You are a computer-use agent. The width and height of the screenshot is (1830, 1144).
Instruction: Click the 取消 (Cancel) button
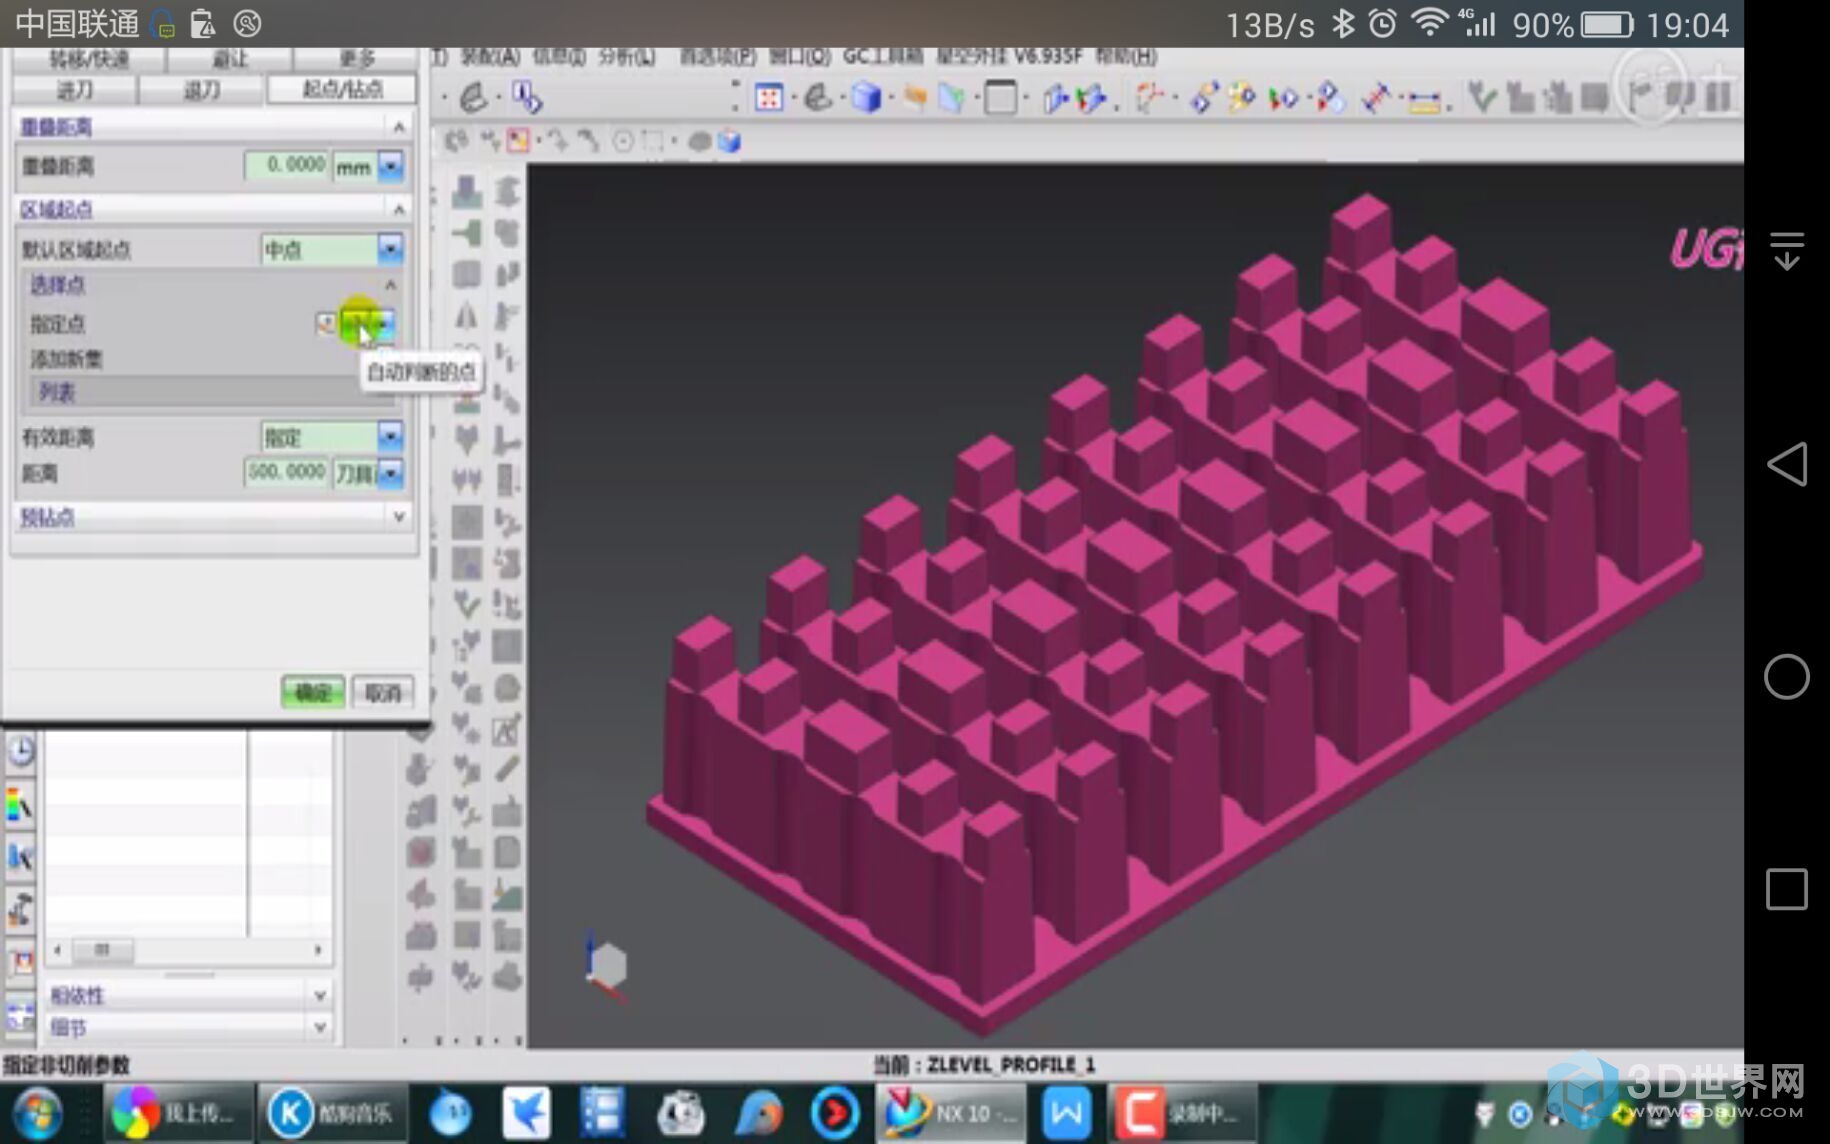point(383,692)
